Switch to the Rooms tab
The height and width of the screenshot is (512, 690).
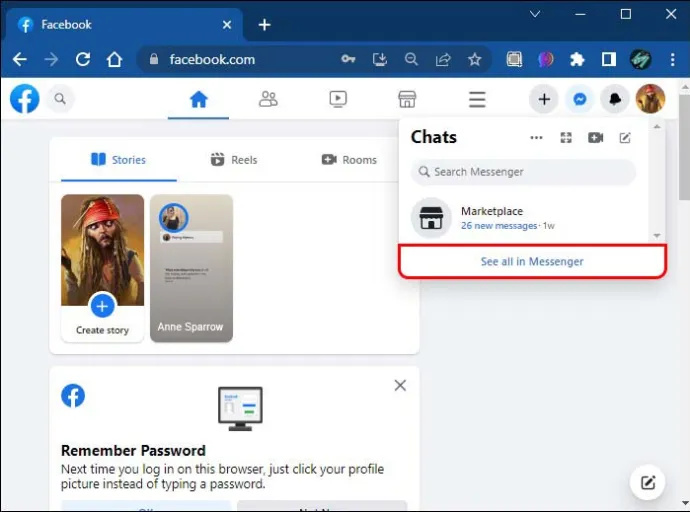click(349, 160)
